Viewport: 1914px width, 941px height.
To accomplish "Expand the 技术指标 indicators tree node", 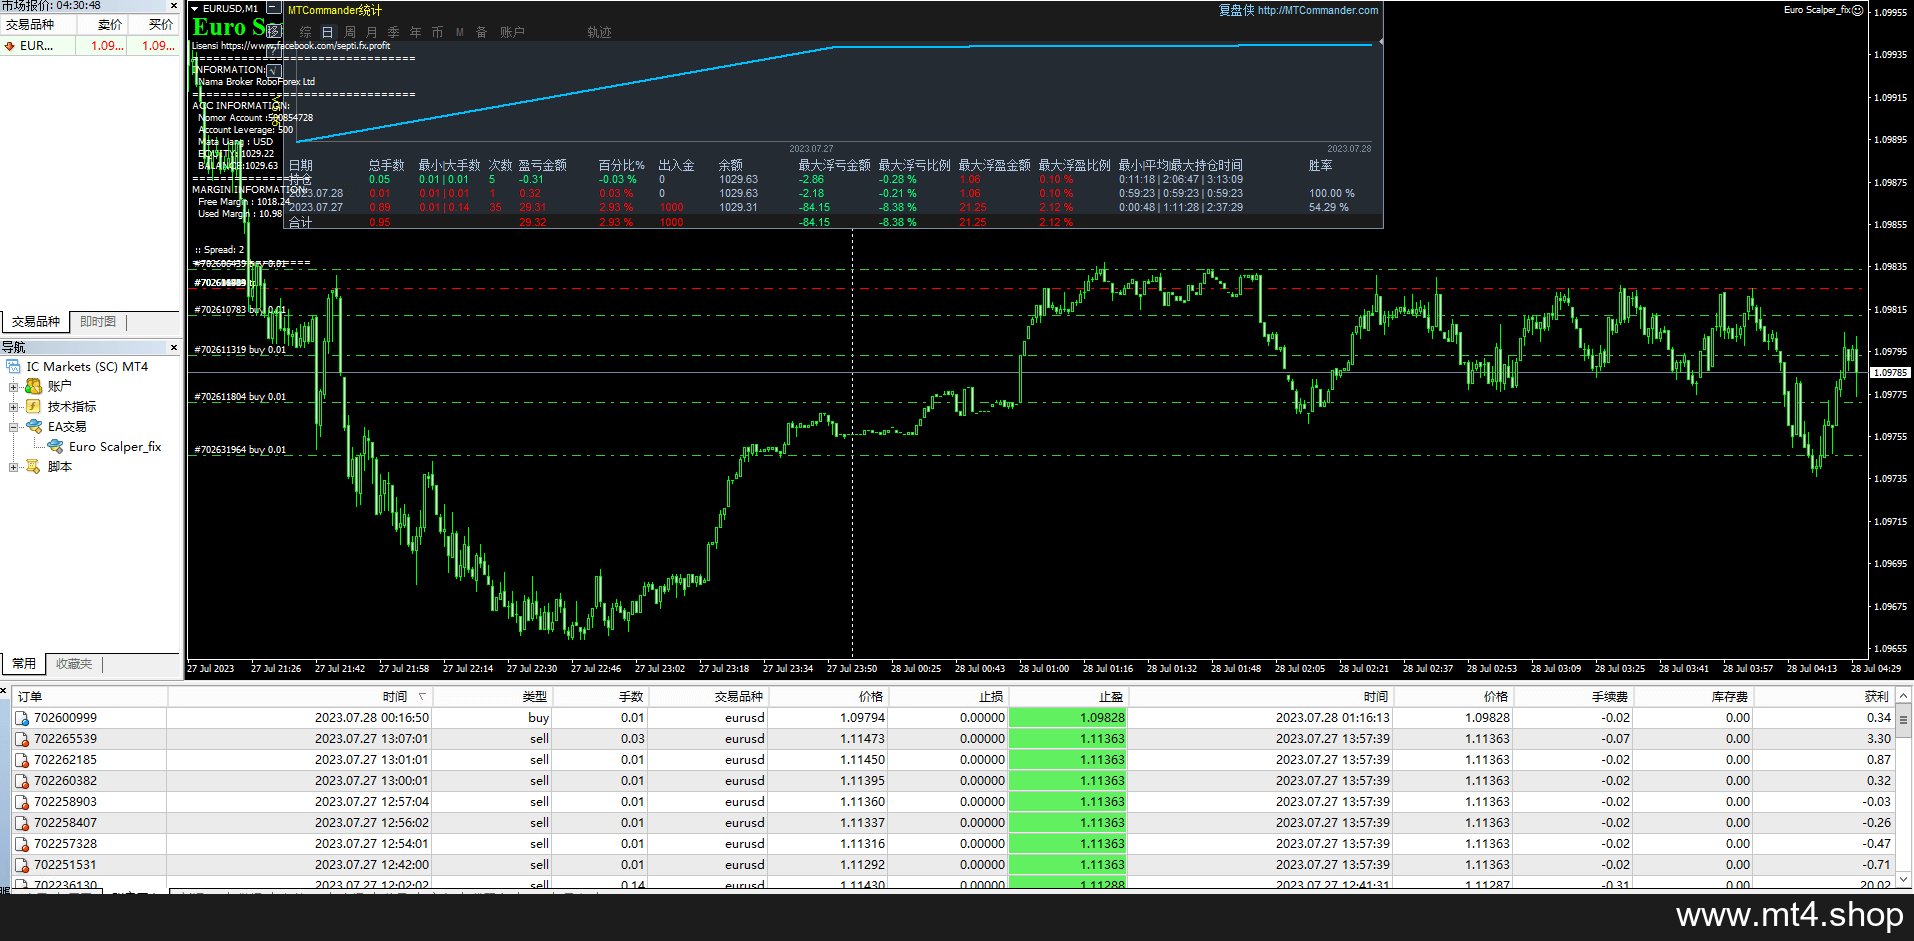I will (14, 407).
